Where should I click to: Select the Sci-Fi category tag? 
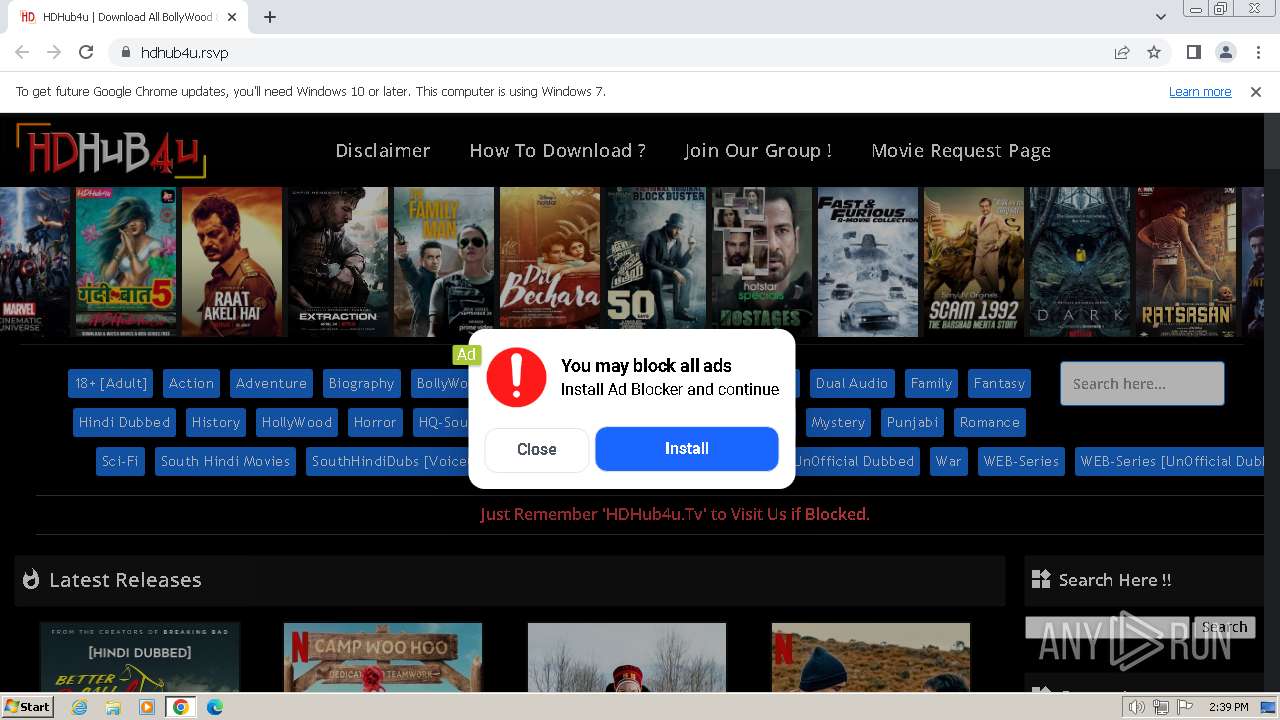click(x=120, y=461)
